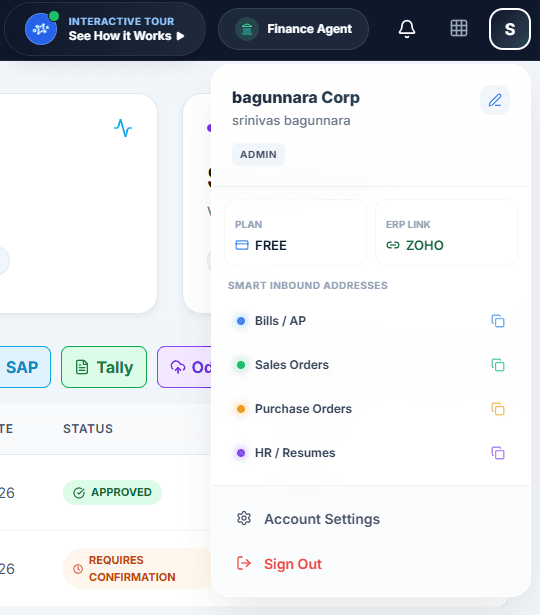Viewport: 540px width, 615px height.
Task: Click the Finance Agent bank building icon
Action: [x=247, y=29]
